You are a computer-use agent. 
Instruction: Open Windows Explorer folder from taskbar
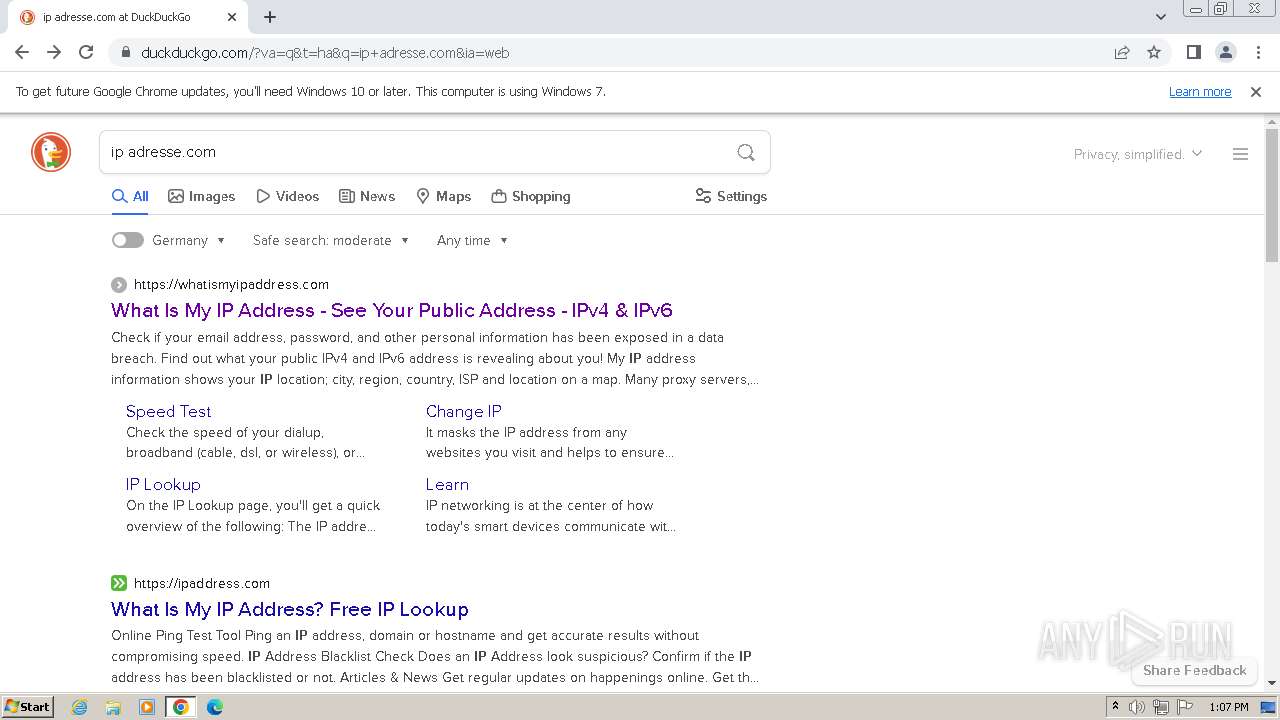[113, 707]
